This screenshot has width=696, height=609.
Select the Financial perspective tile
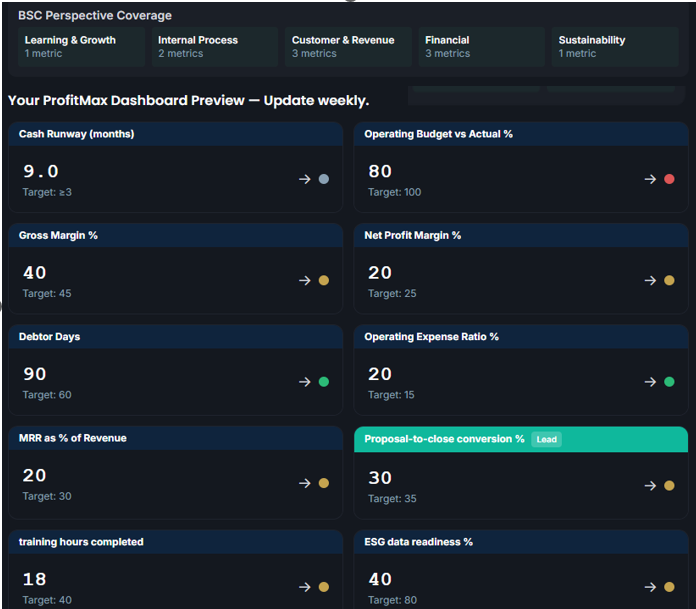coord(482,47)
